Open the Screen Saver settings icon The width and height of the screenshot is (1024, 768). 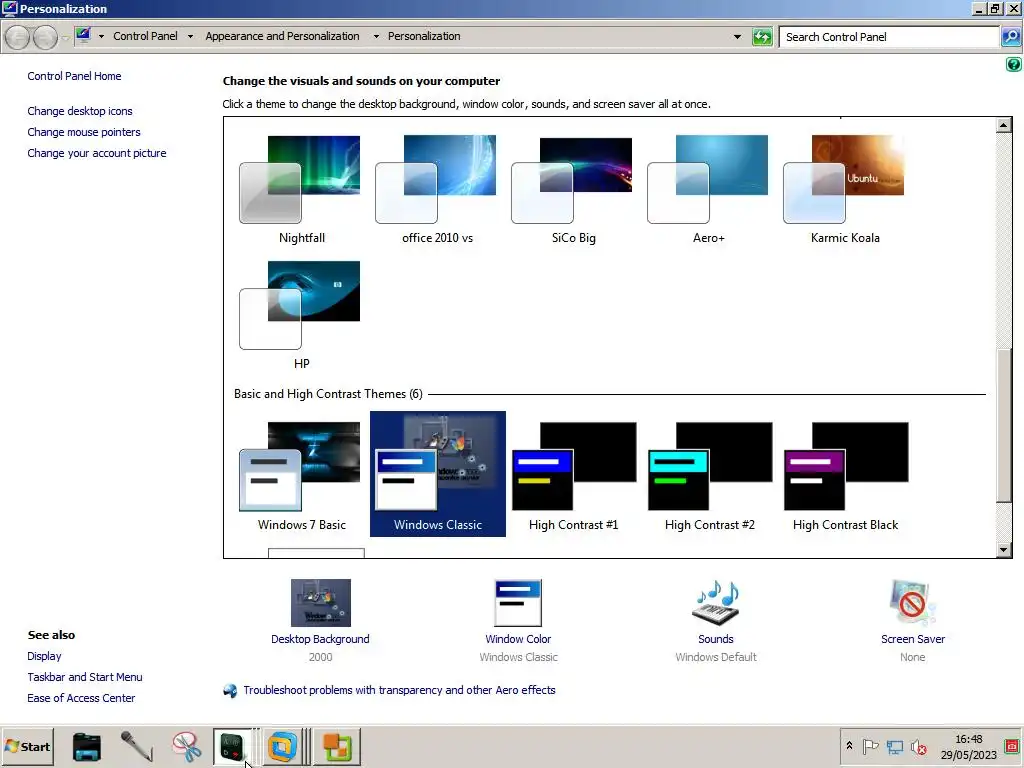click(x=912, y=603)
